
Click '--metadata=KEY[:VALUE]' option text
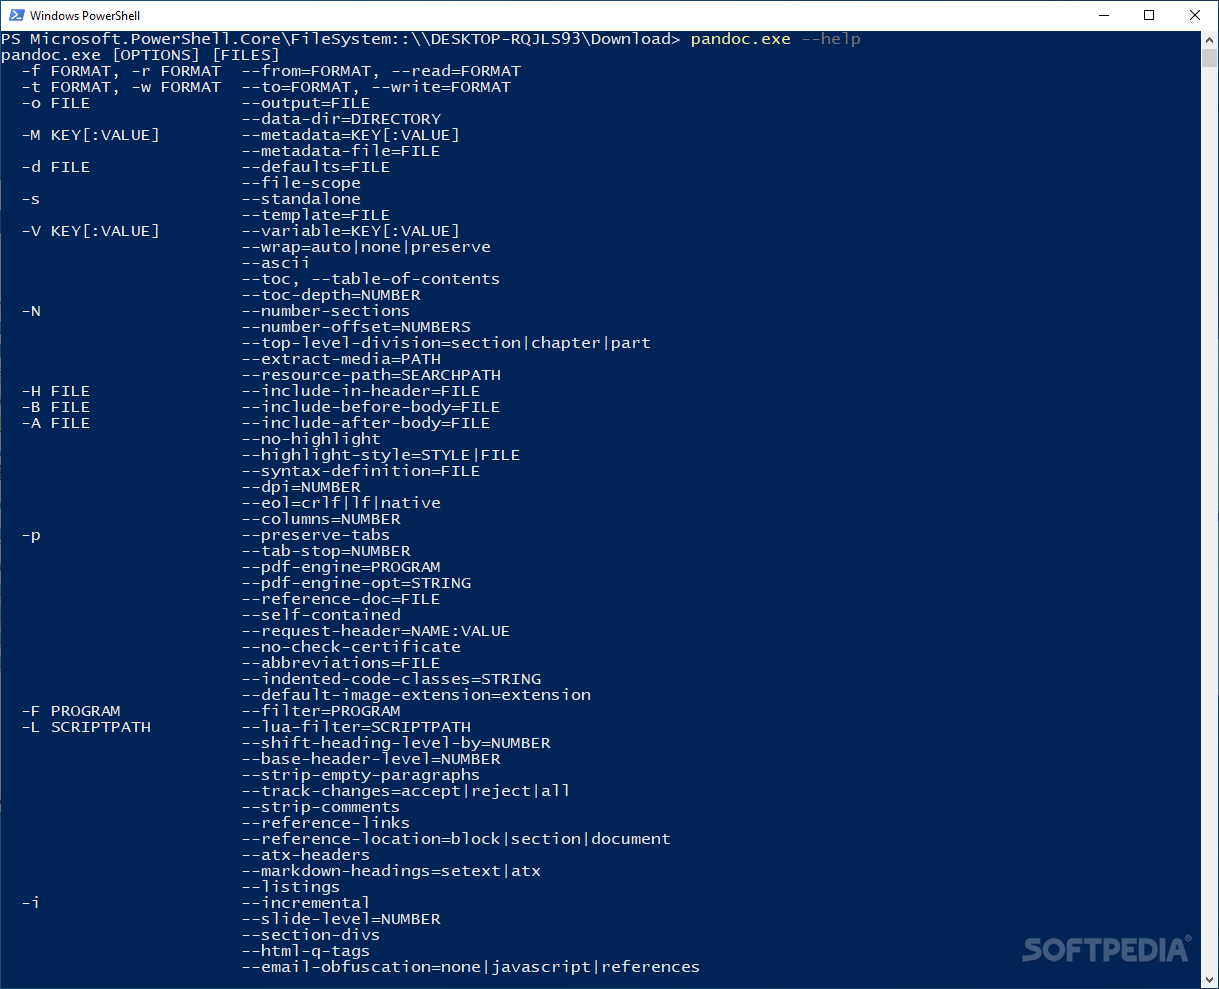click(351, 135)
